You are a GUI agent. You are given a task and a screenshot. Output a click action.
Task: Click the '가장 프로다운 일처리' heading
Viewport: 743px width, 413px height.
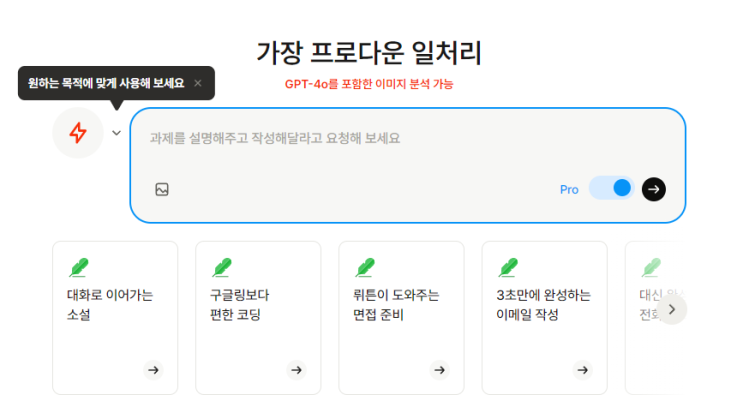369,53
